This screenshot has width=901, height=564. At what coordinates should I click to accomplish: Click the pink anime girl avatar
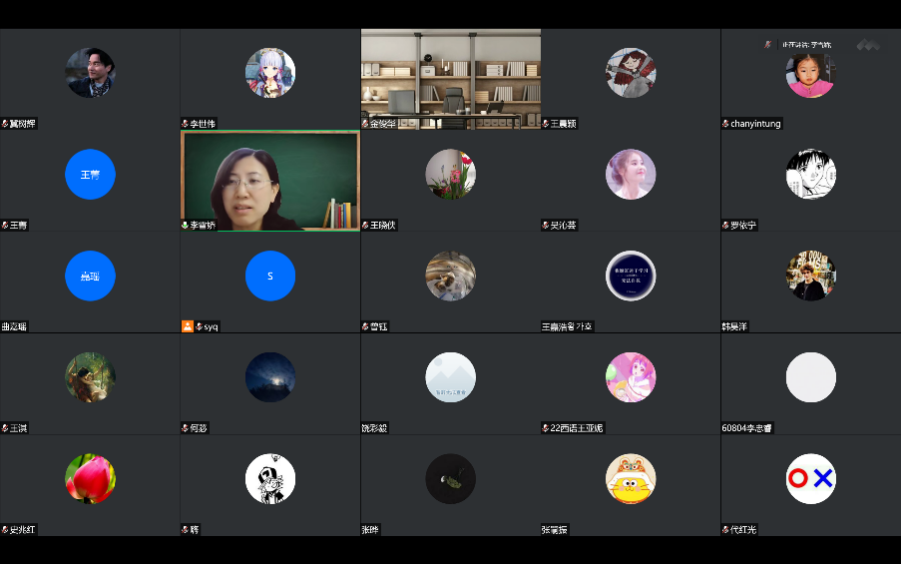click(630, 377)
